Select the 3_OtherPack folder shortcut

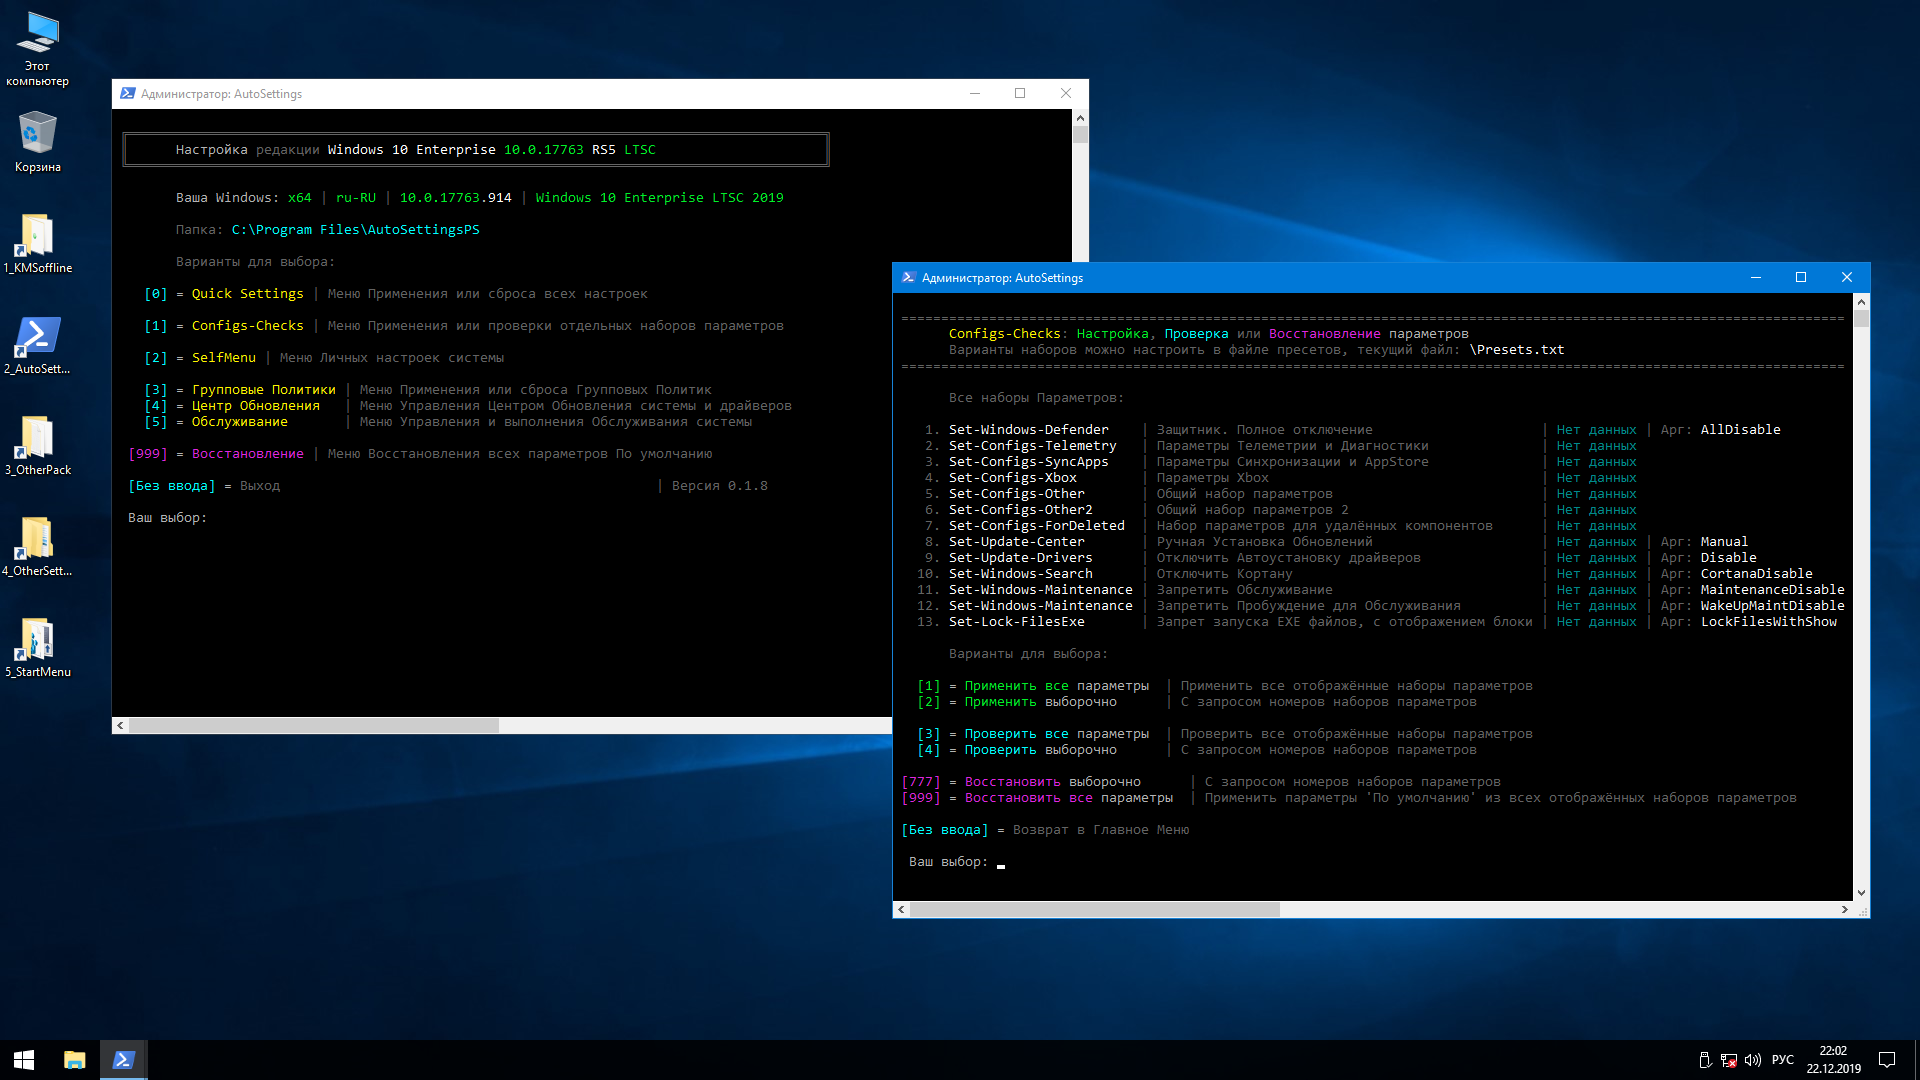38,445
